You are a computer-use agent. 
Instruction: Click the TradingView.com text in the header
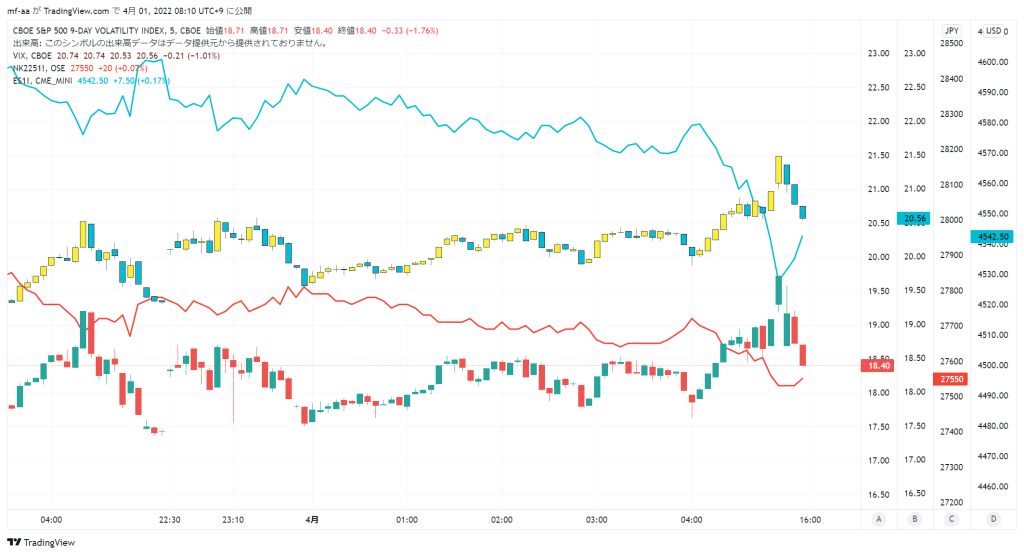click(x=76, y=11)
